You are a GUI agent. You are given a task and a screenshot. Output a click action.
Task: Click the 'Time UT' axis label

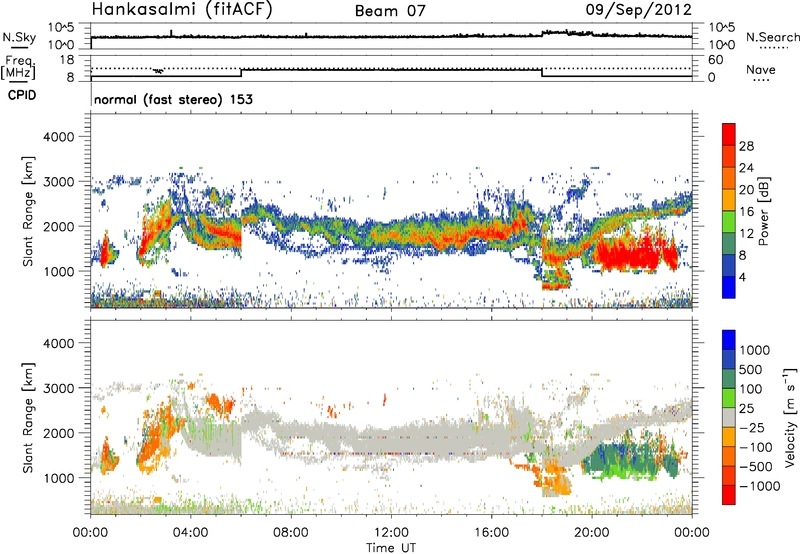[x=391, y=548]
